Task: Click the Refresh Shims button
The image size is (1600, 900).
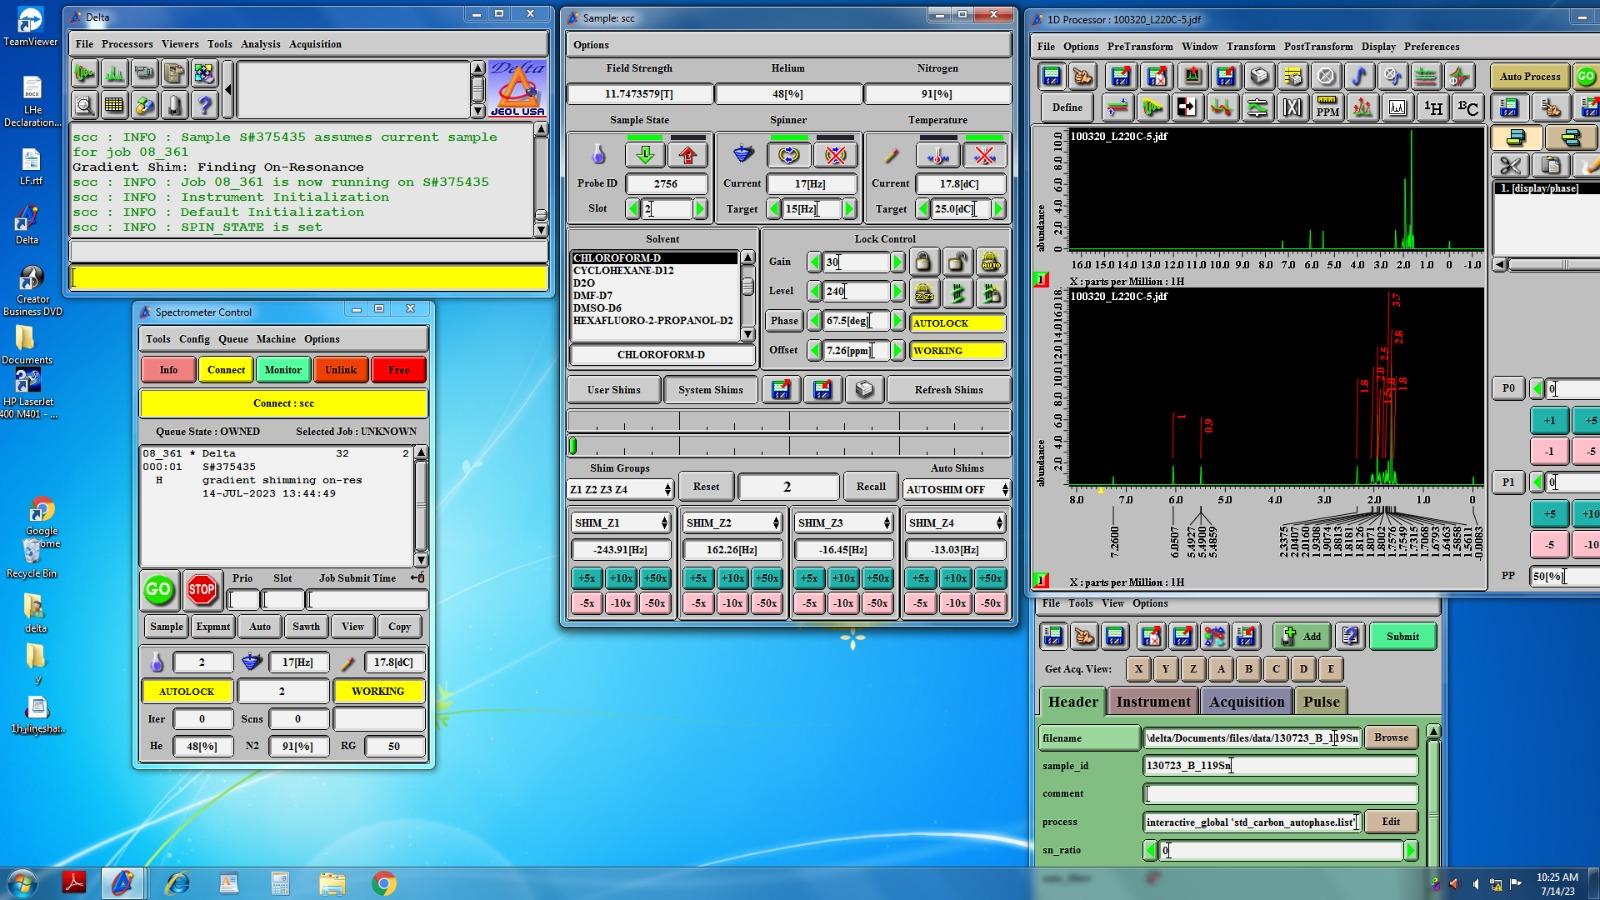Action: click(948, 390)
